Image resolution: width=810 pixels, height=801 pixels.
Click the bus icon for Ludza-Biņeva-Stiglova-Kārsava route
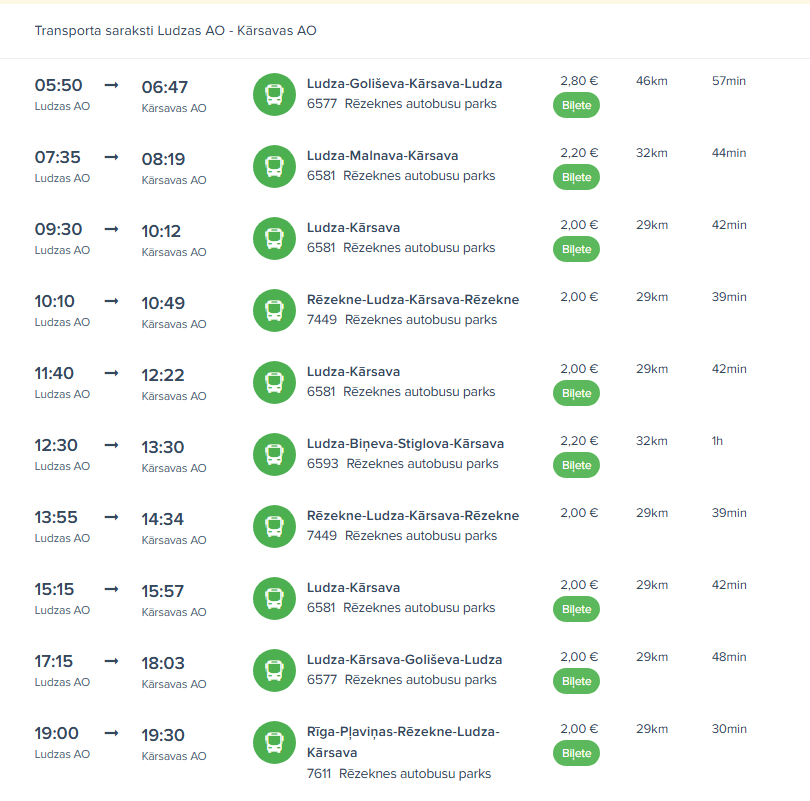pos(274,455)
